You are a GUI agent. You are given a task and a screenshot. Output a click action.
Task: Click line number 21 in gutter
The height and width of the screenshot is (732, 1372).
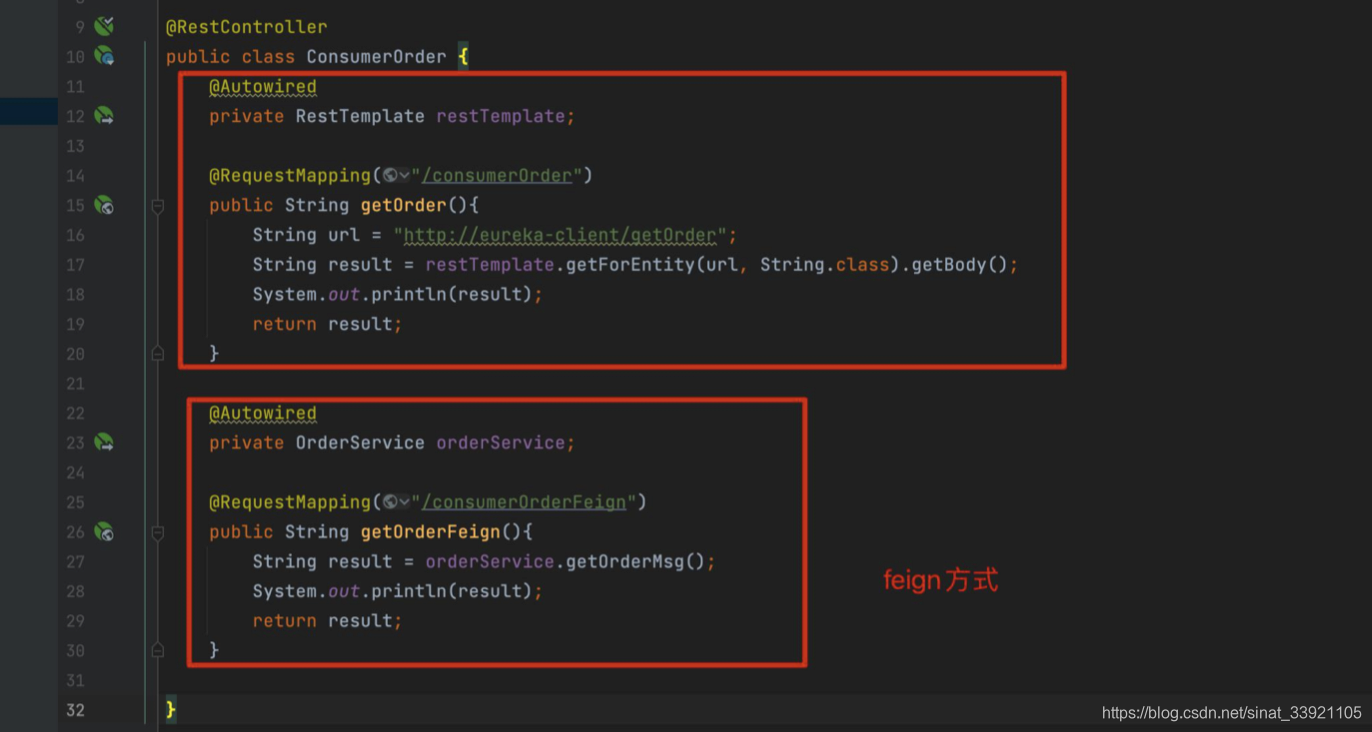coord(75,383)
